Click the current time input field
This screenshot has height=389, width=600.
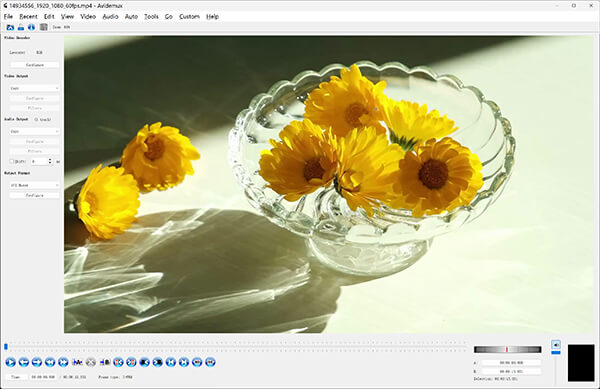click(x=44, y=377)
